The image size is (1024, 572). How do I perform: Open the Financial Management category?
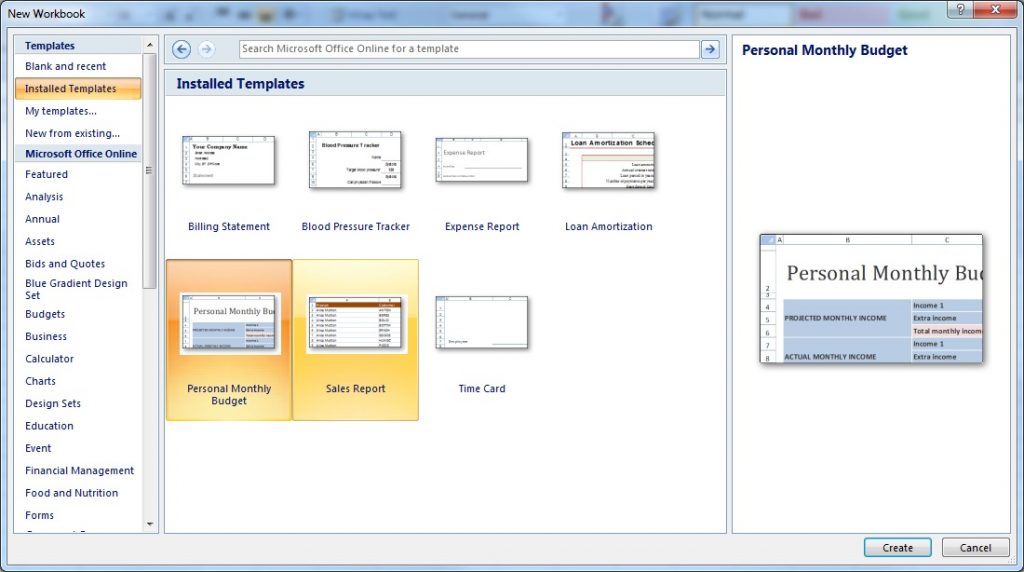(x=79, y=470)
